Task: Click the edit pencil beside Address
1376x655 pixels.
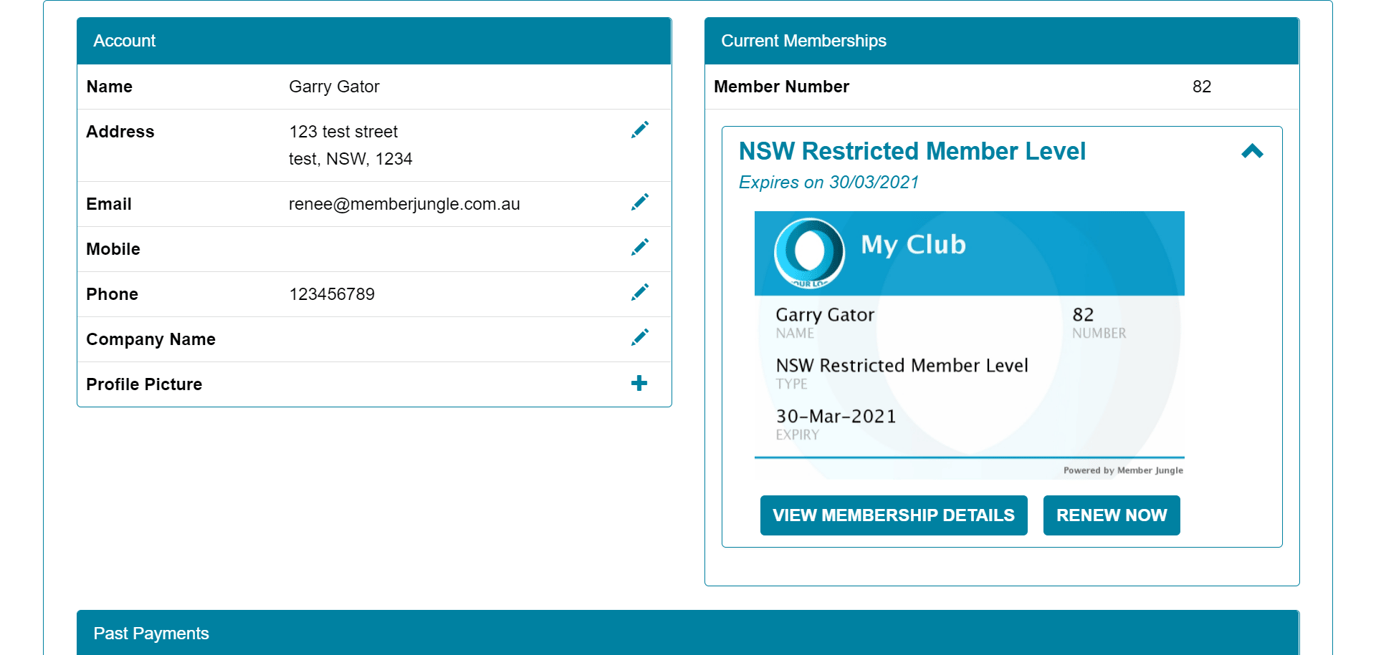Action: 640,129
